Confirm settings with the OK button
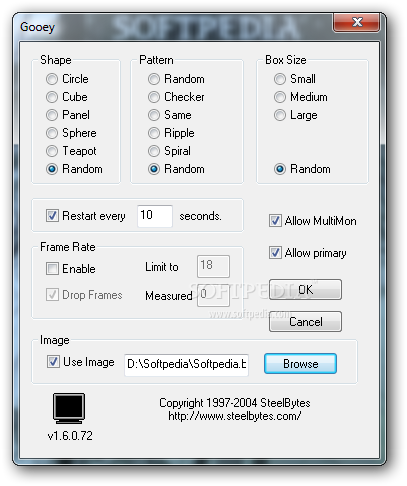Viewport: 407px width, 486px height. pos(305,289)
